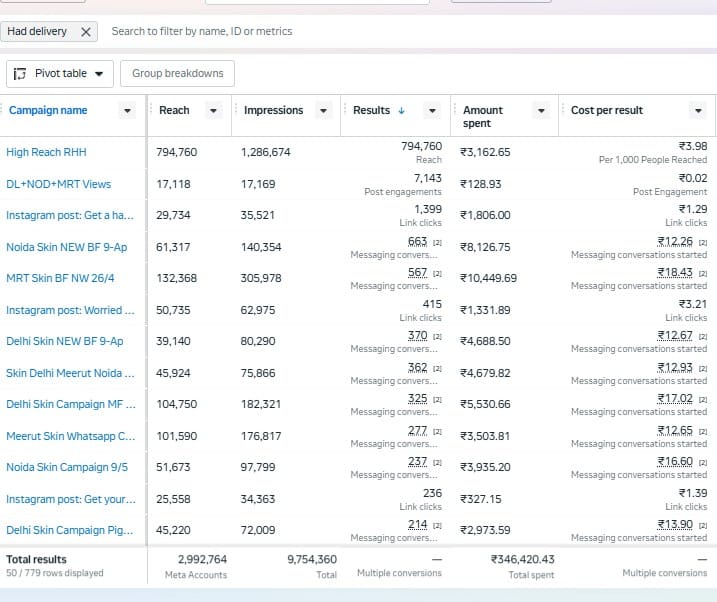The width and height of the screenshot is (717, 602).
Task: Select impressions value 1,286,674
Action: tap(265, 152)
